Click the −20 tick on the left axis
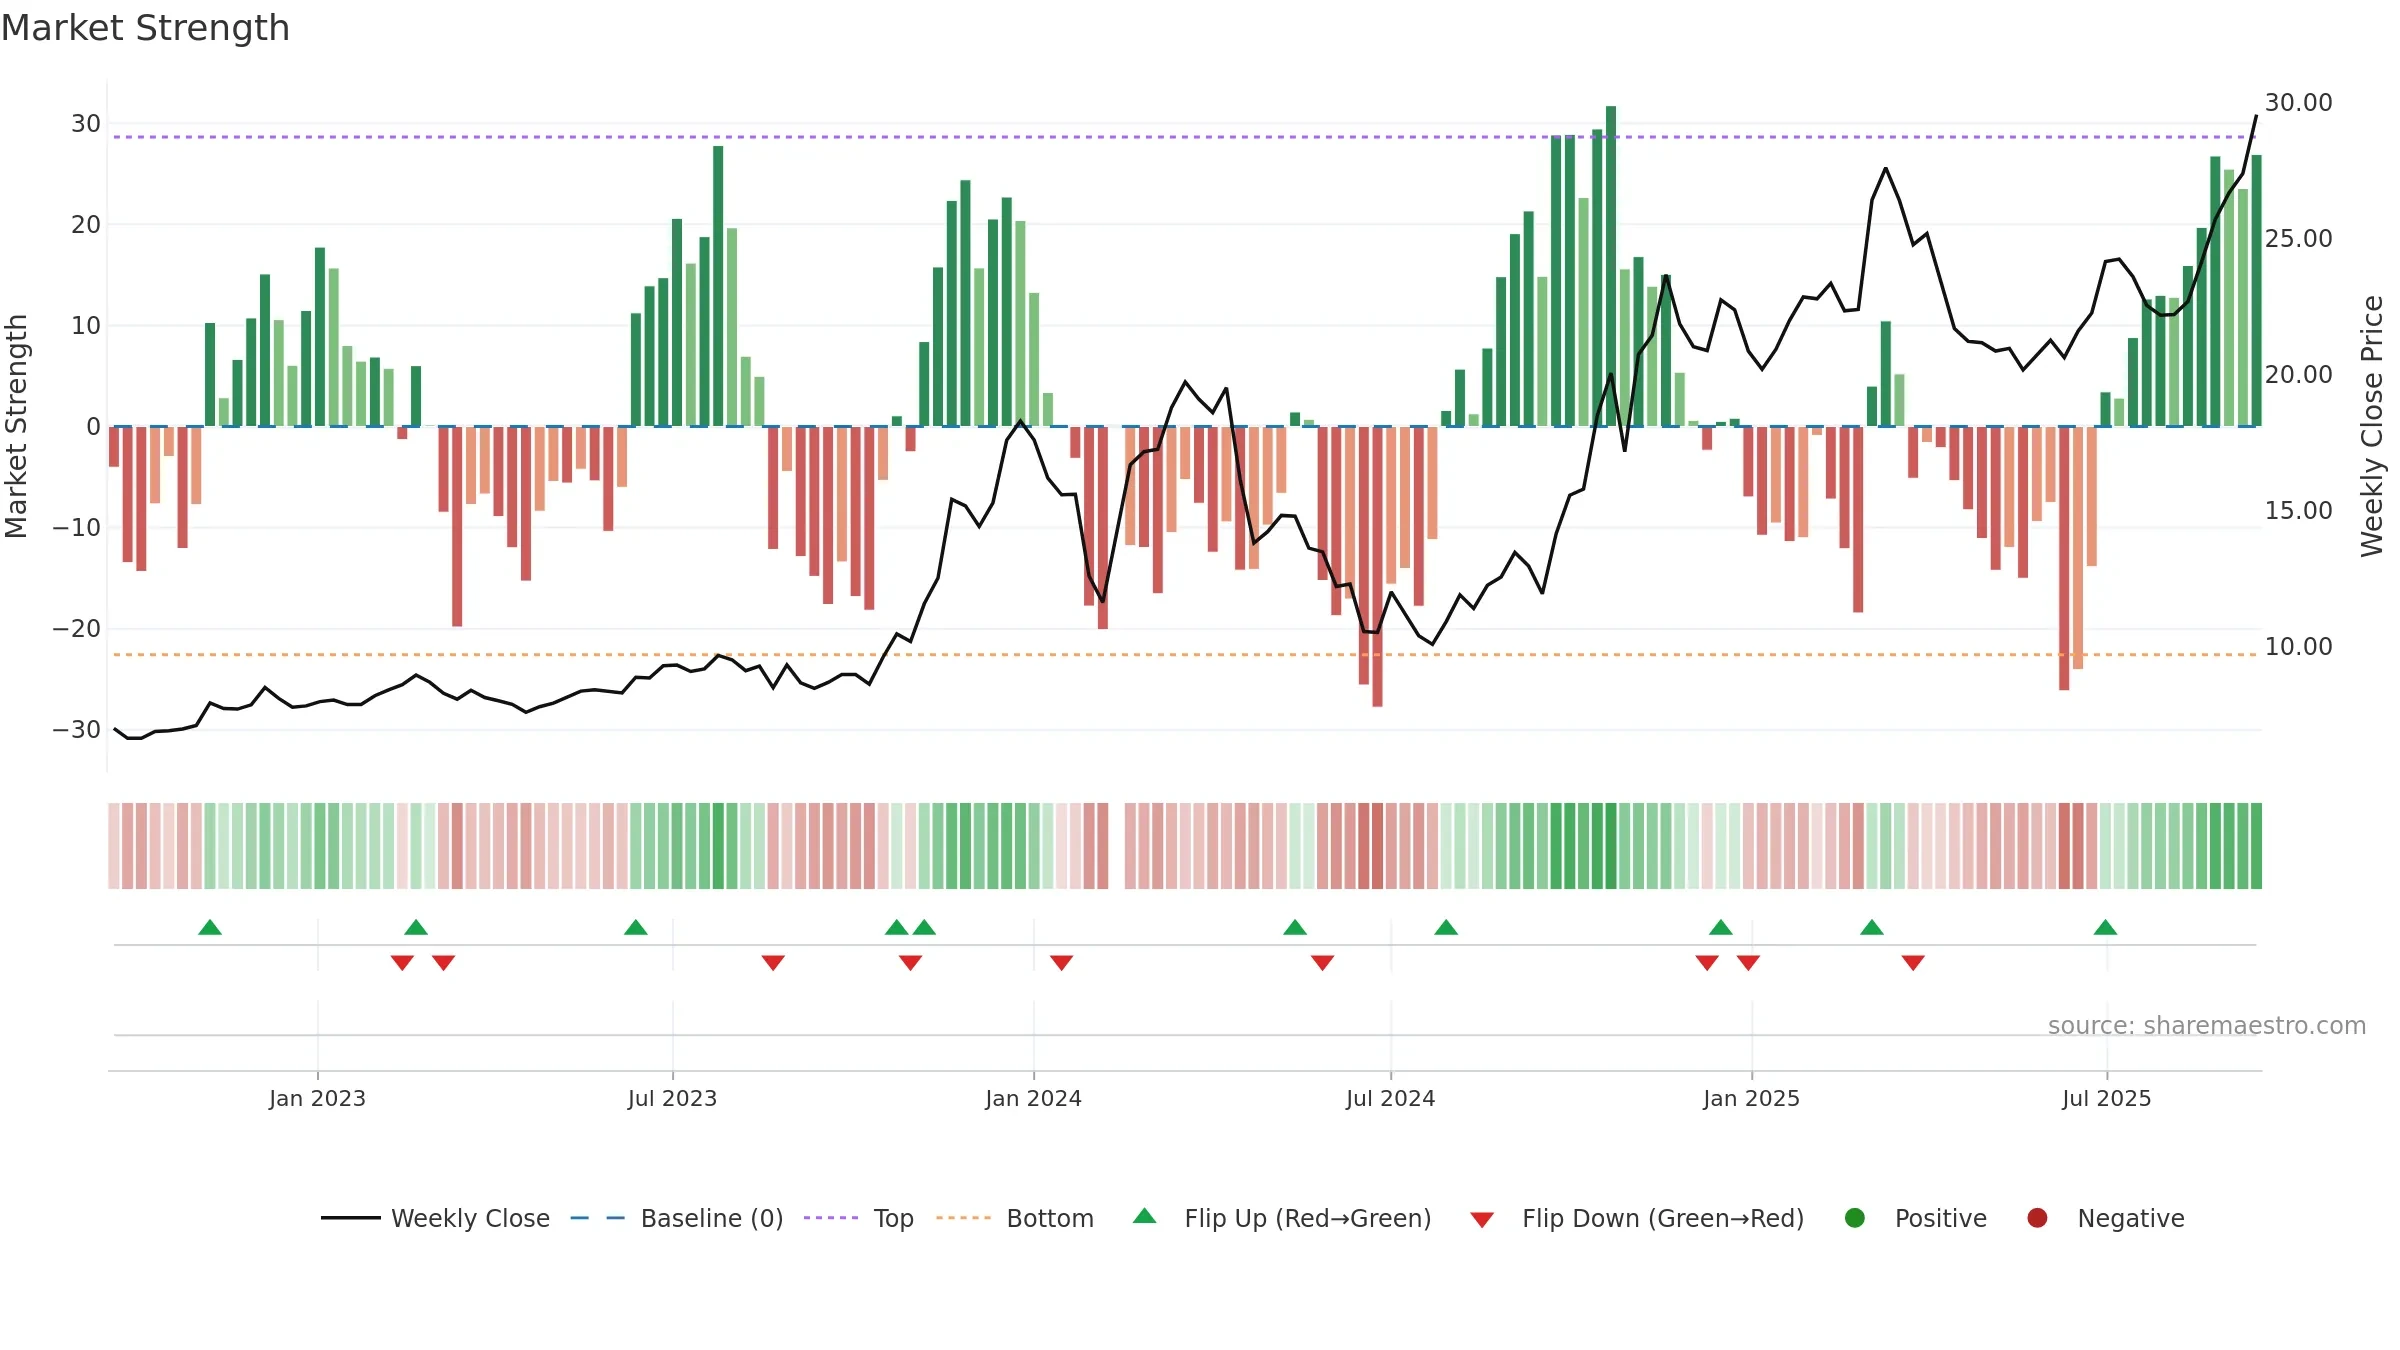Viewport: 2400px width, 1350px height. [77, 629]
